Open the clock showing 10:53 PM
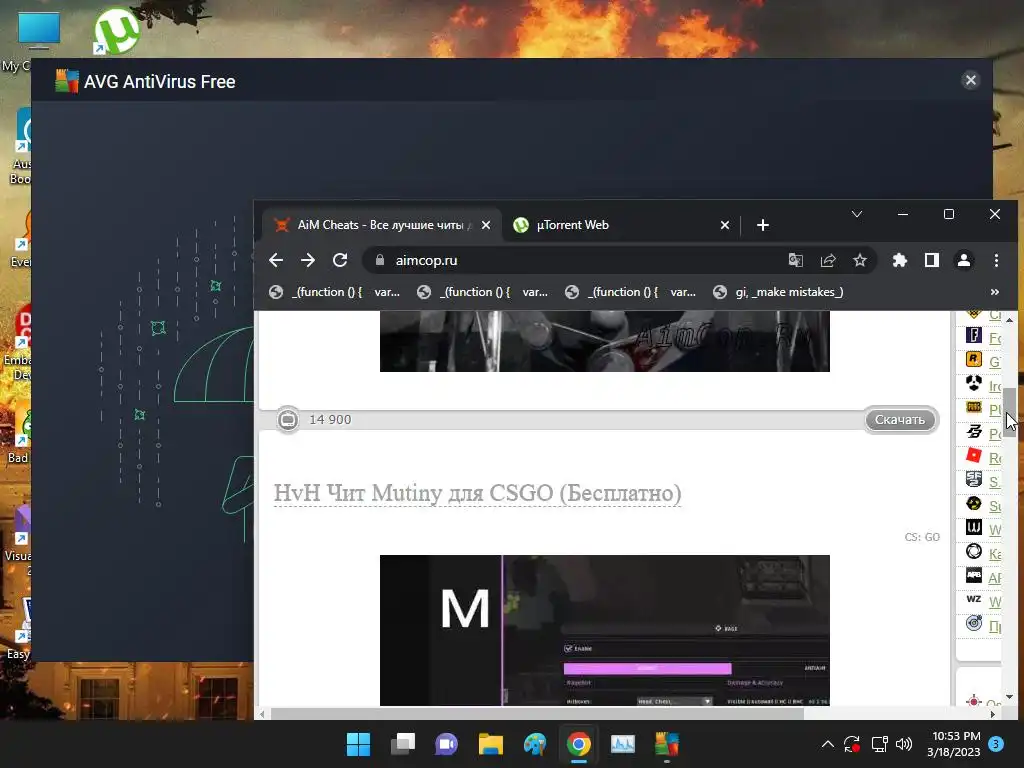Image resolution: width=1024 pixels, height=768 pixels. 953,744
